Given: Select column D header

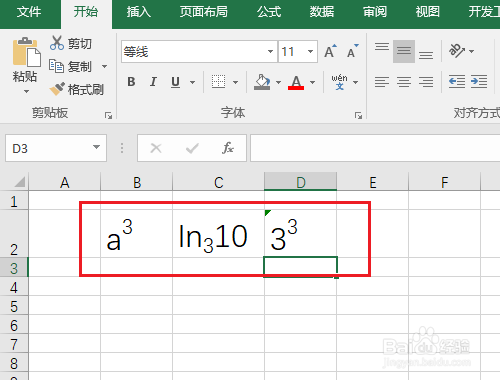Looking at the screenshot, I should point(301,182).
